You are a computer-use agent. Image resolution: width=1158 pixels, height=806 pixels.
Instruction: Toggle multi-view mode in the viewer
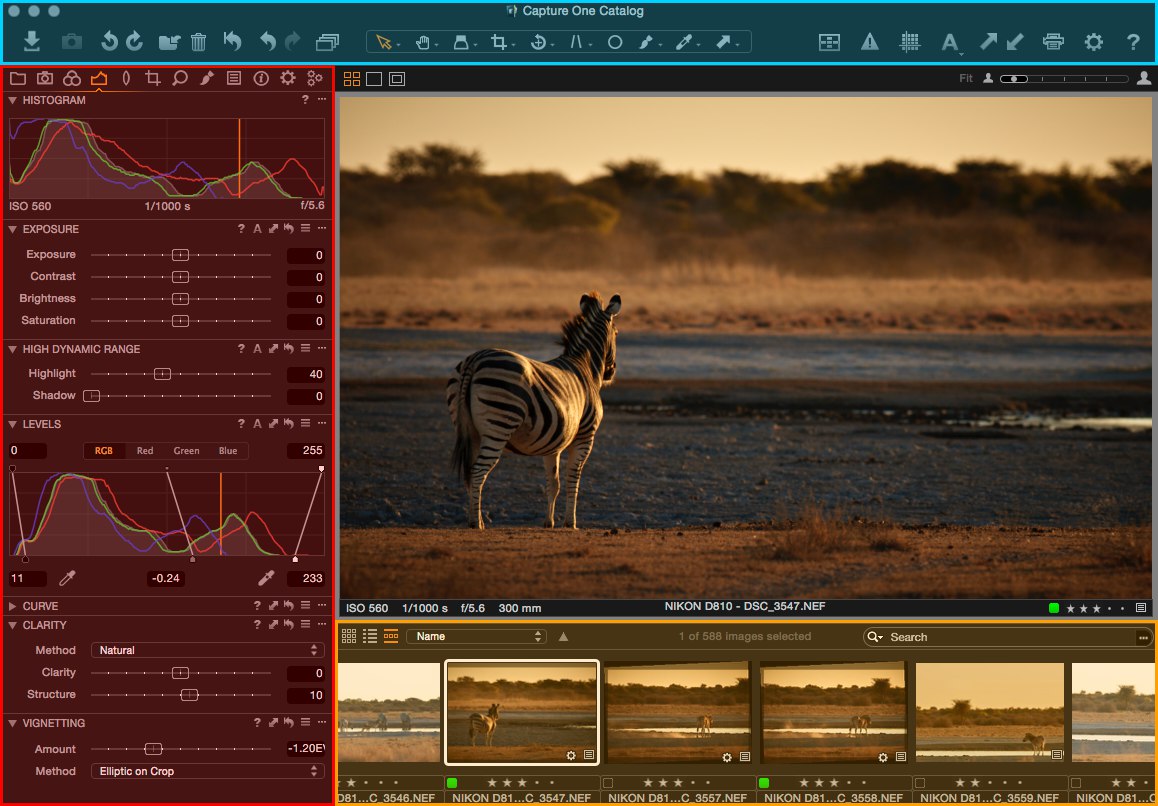[352, 79]
